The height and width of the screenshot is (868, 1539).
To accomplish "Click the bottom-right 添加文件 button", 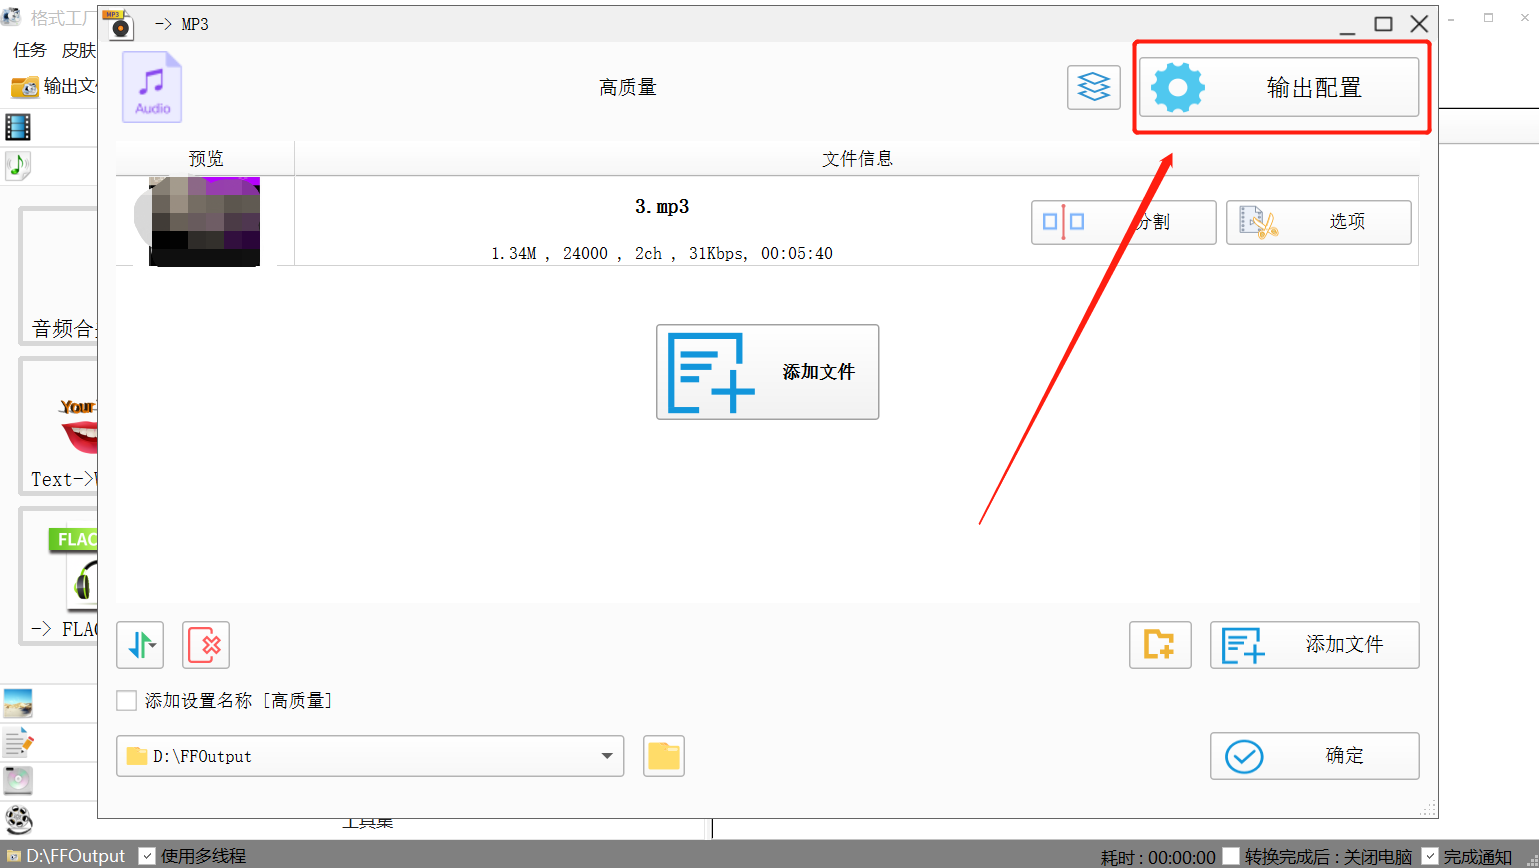I will point(1315,645).
